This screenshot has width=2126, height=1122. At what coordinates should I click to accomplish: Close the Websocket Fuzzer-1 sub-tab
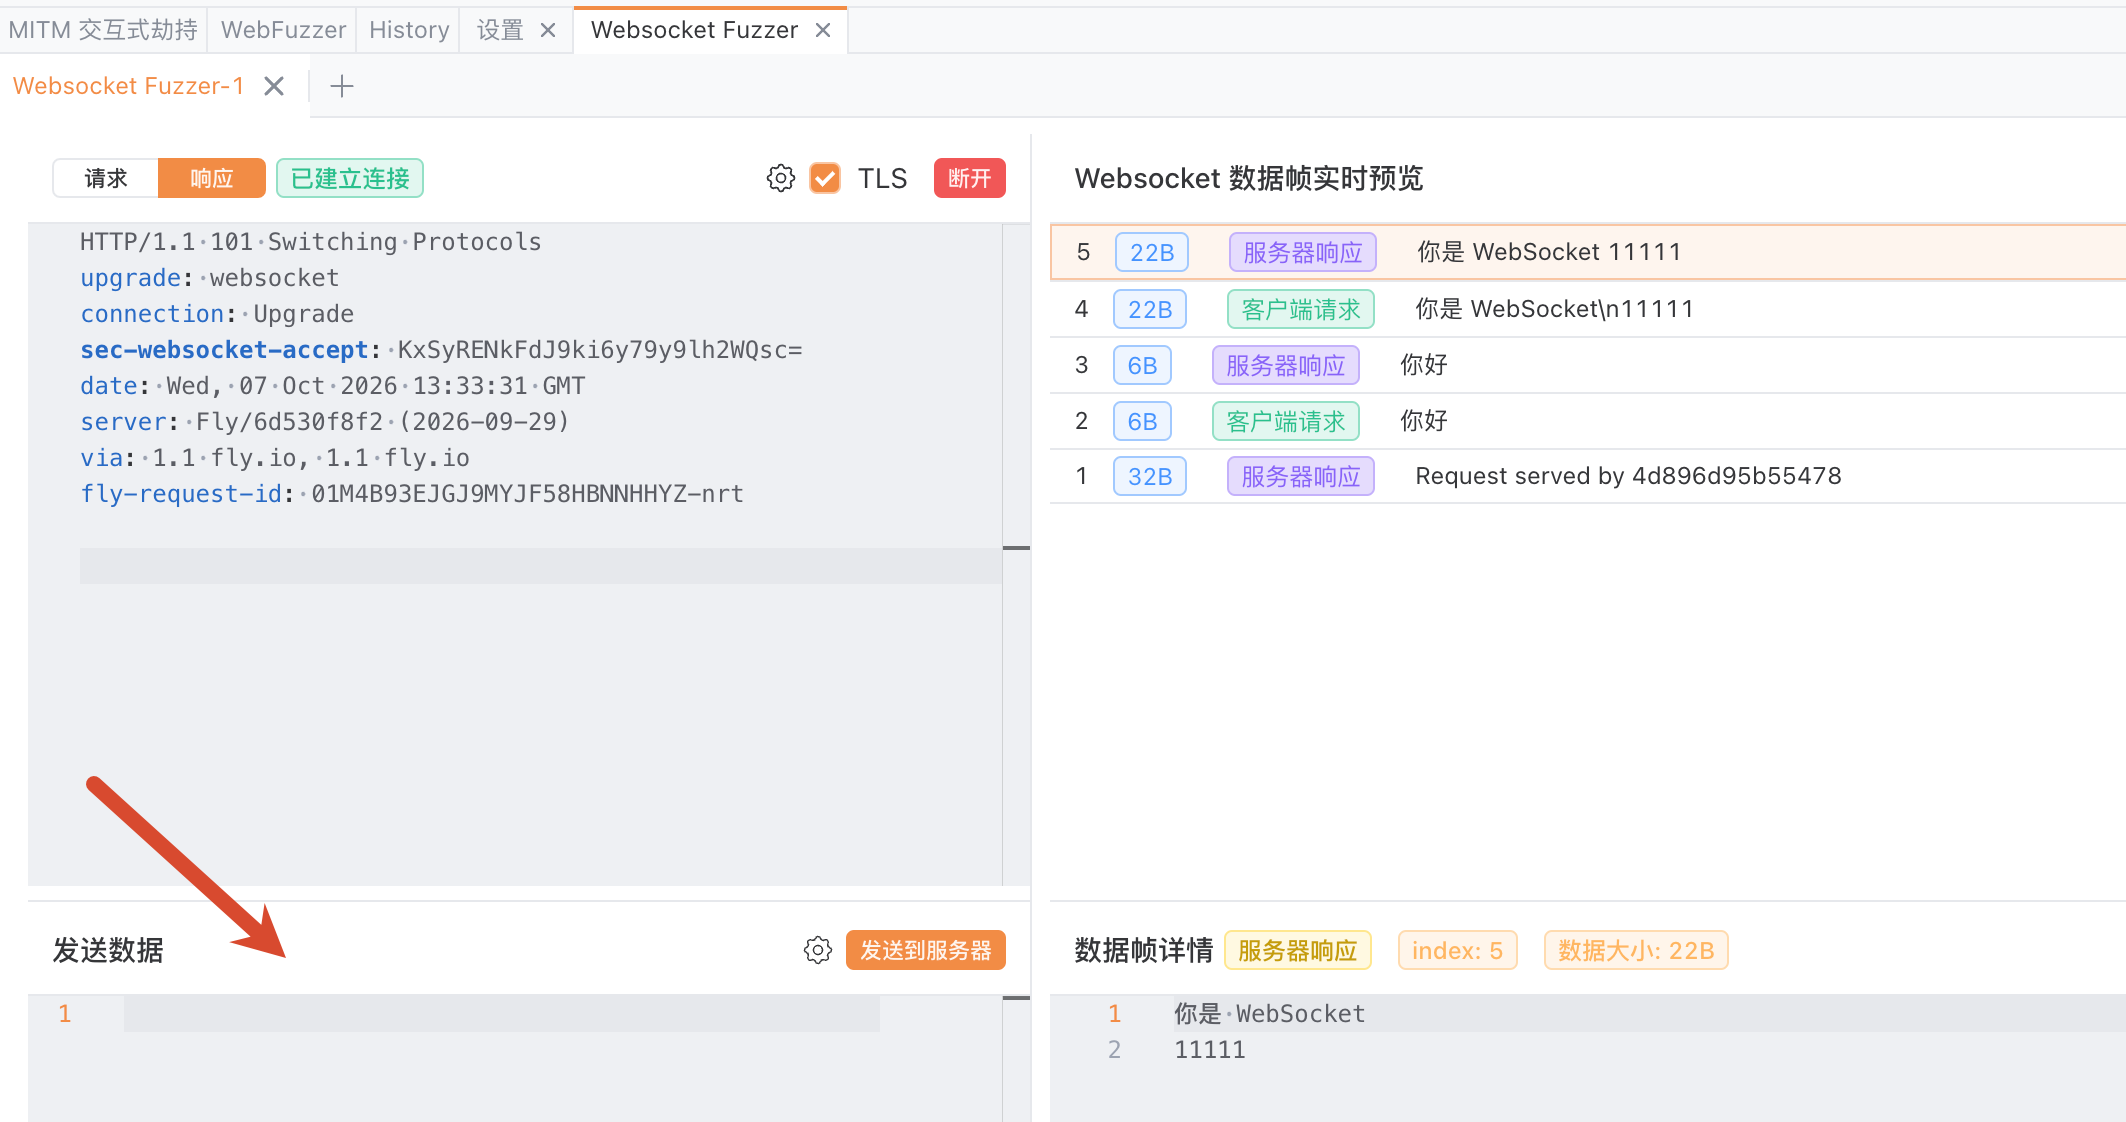tap(274, 86)
